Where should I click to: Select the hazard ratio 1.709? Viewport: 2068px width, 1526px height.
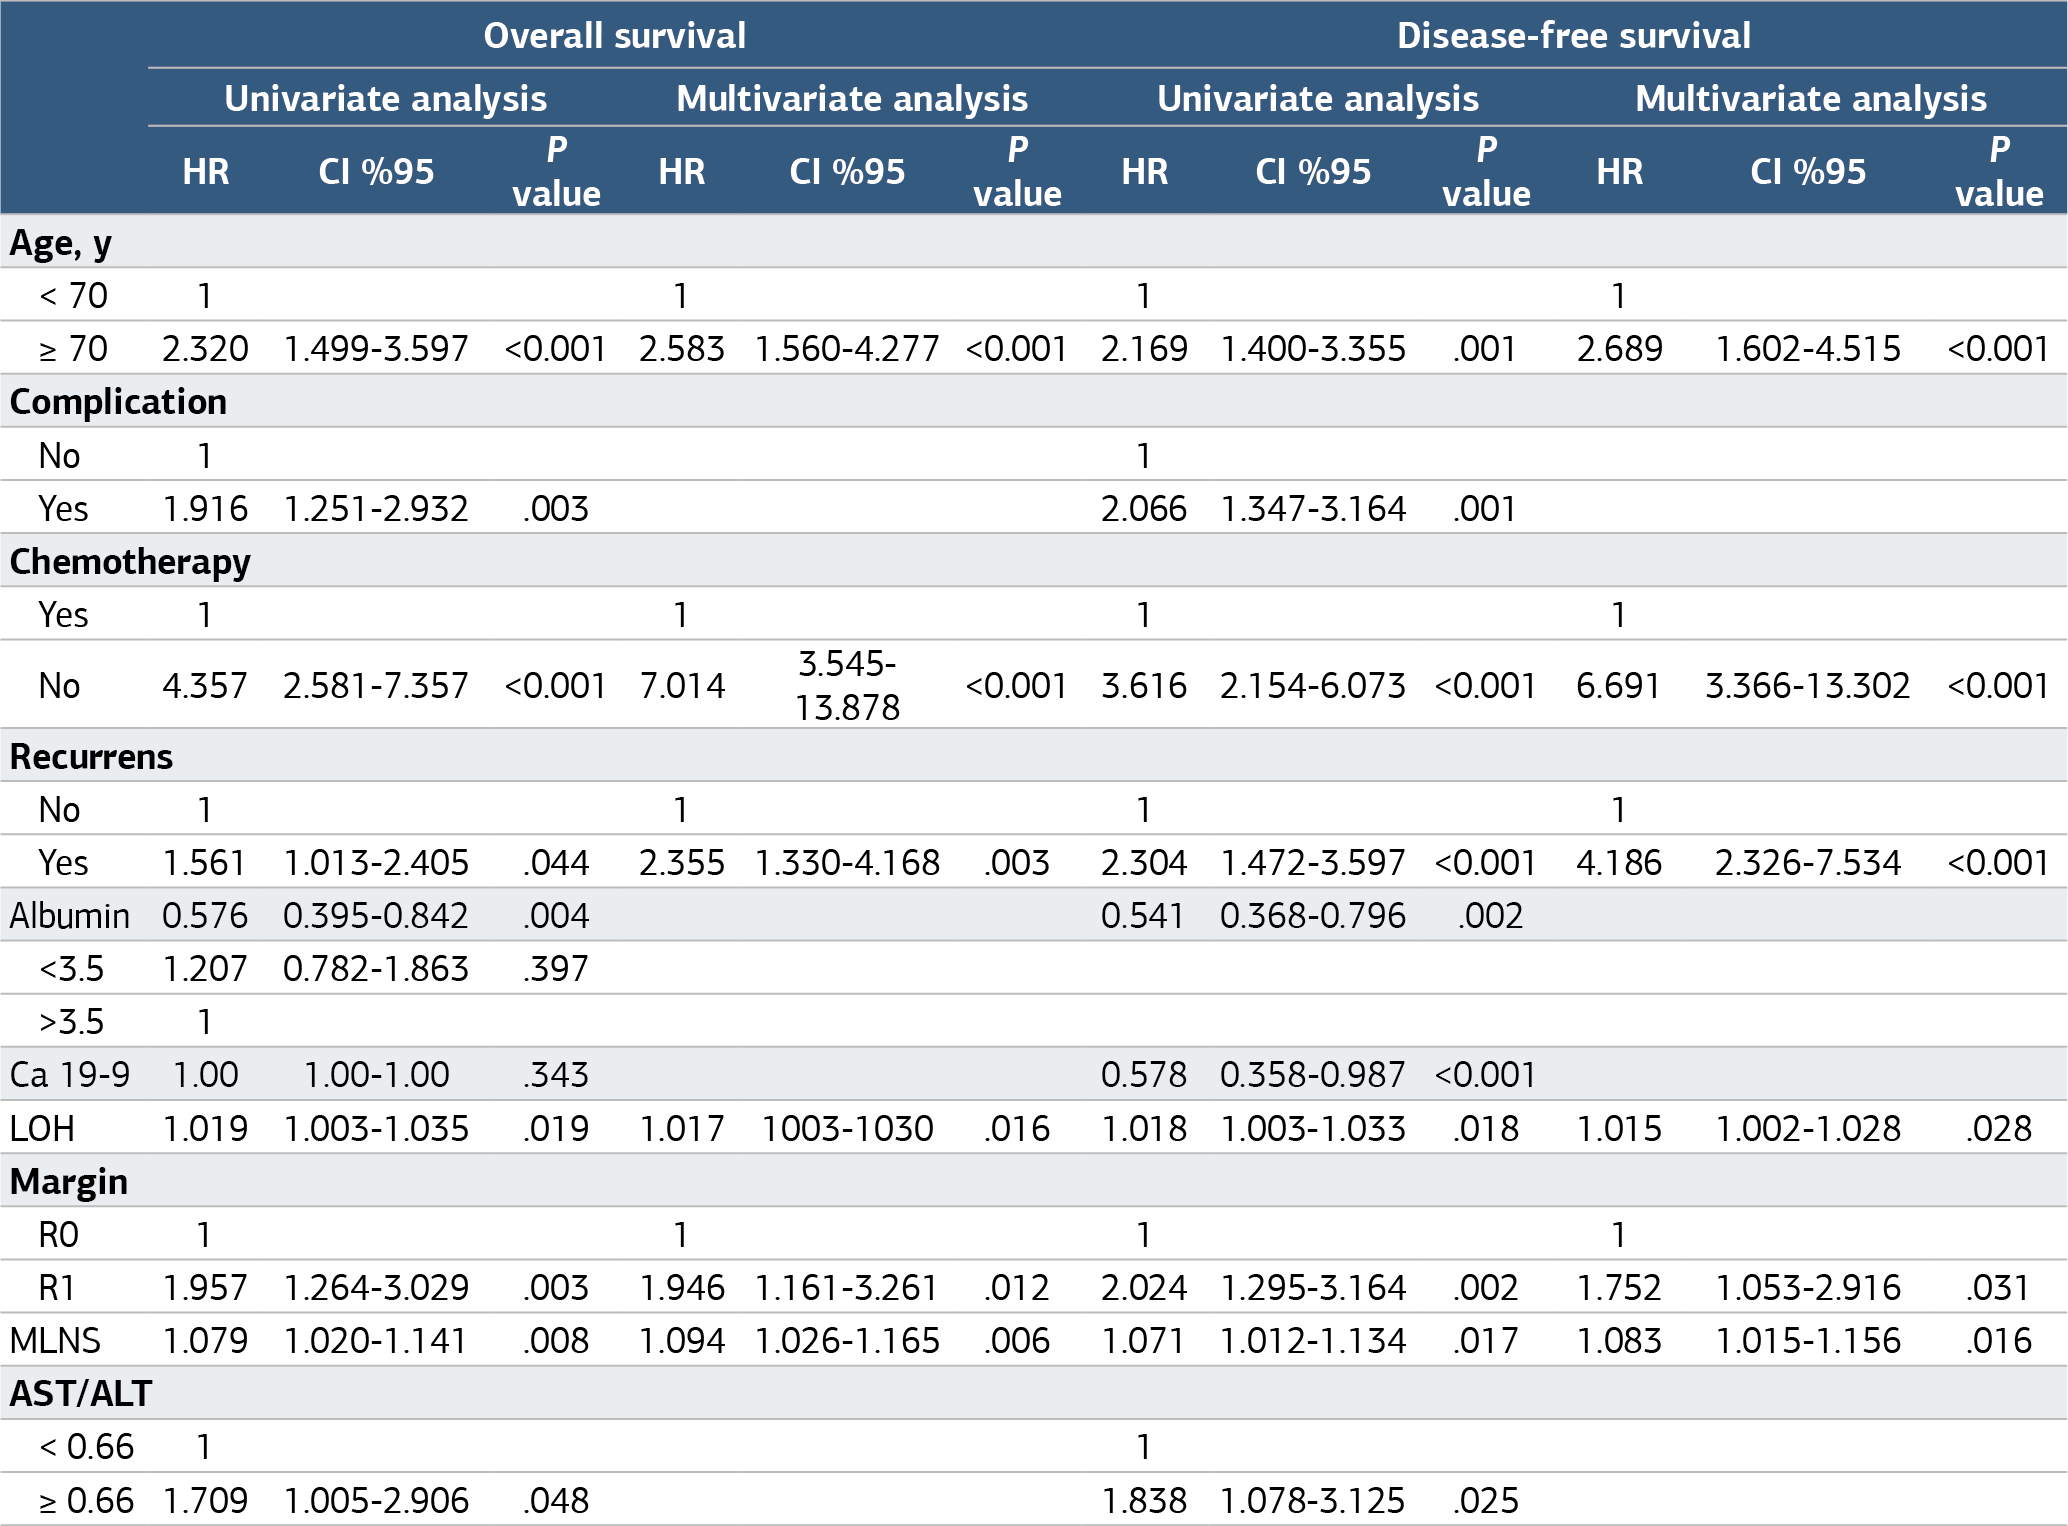(205, 1501)
